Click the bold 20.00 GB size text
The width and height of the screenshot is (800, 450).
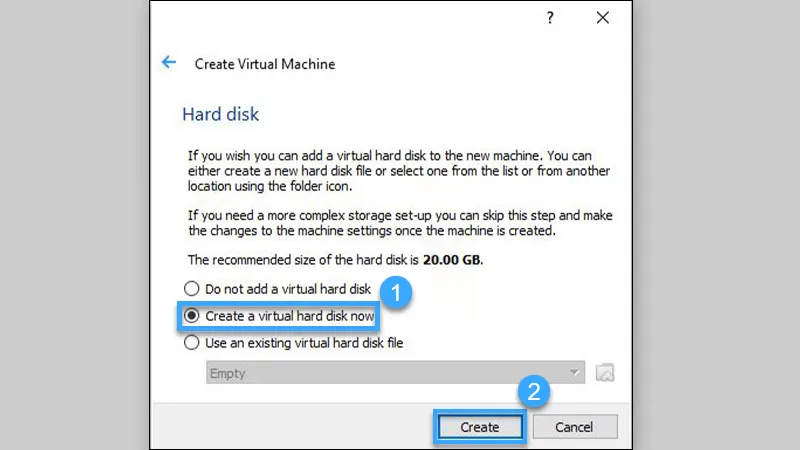452,260
